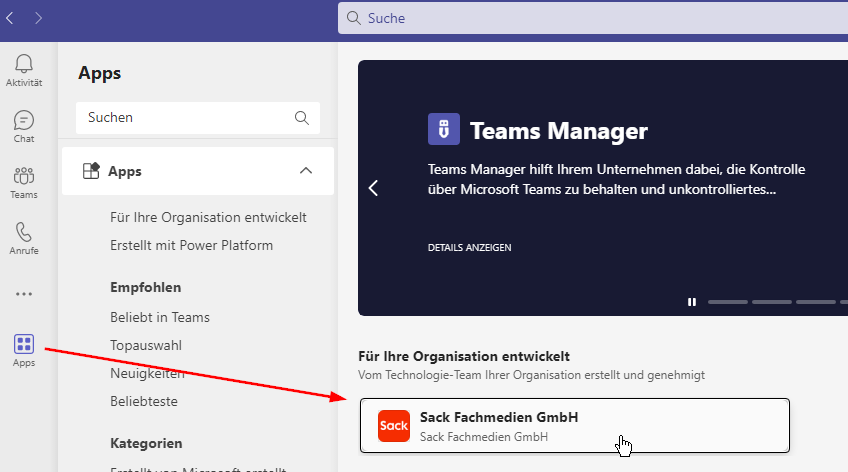Image resolution: width=848 pixels, height=472 pixels.
Task: Click DETAILS ANZEIGEN on Teams Manager banner
Action: [x=469, y=247]
